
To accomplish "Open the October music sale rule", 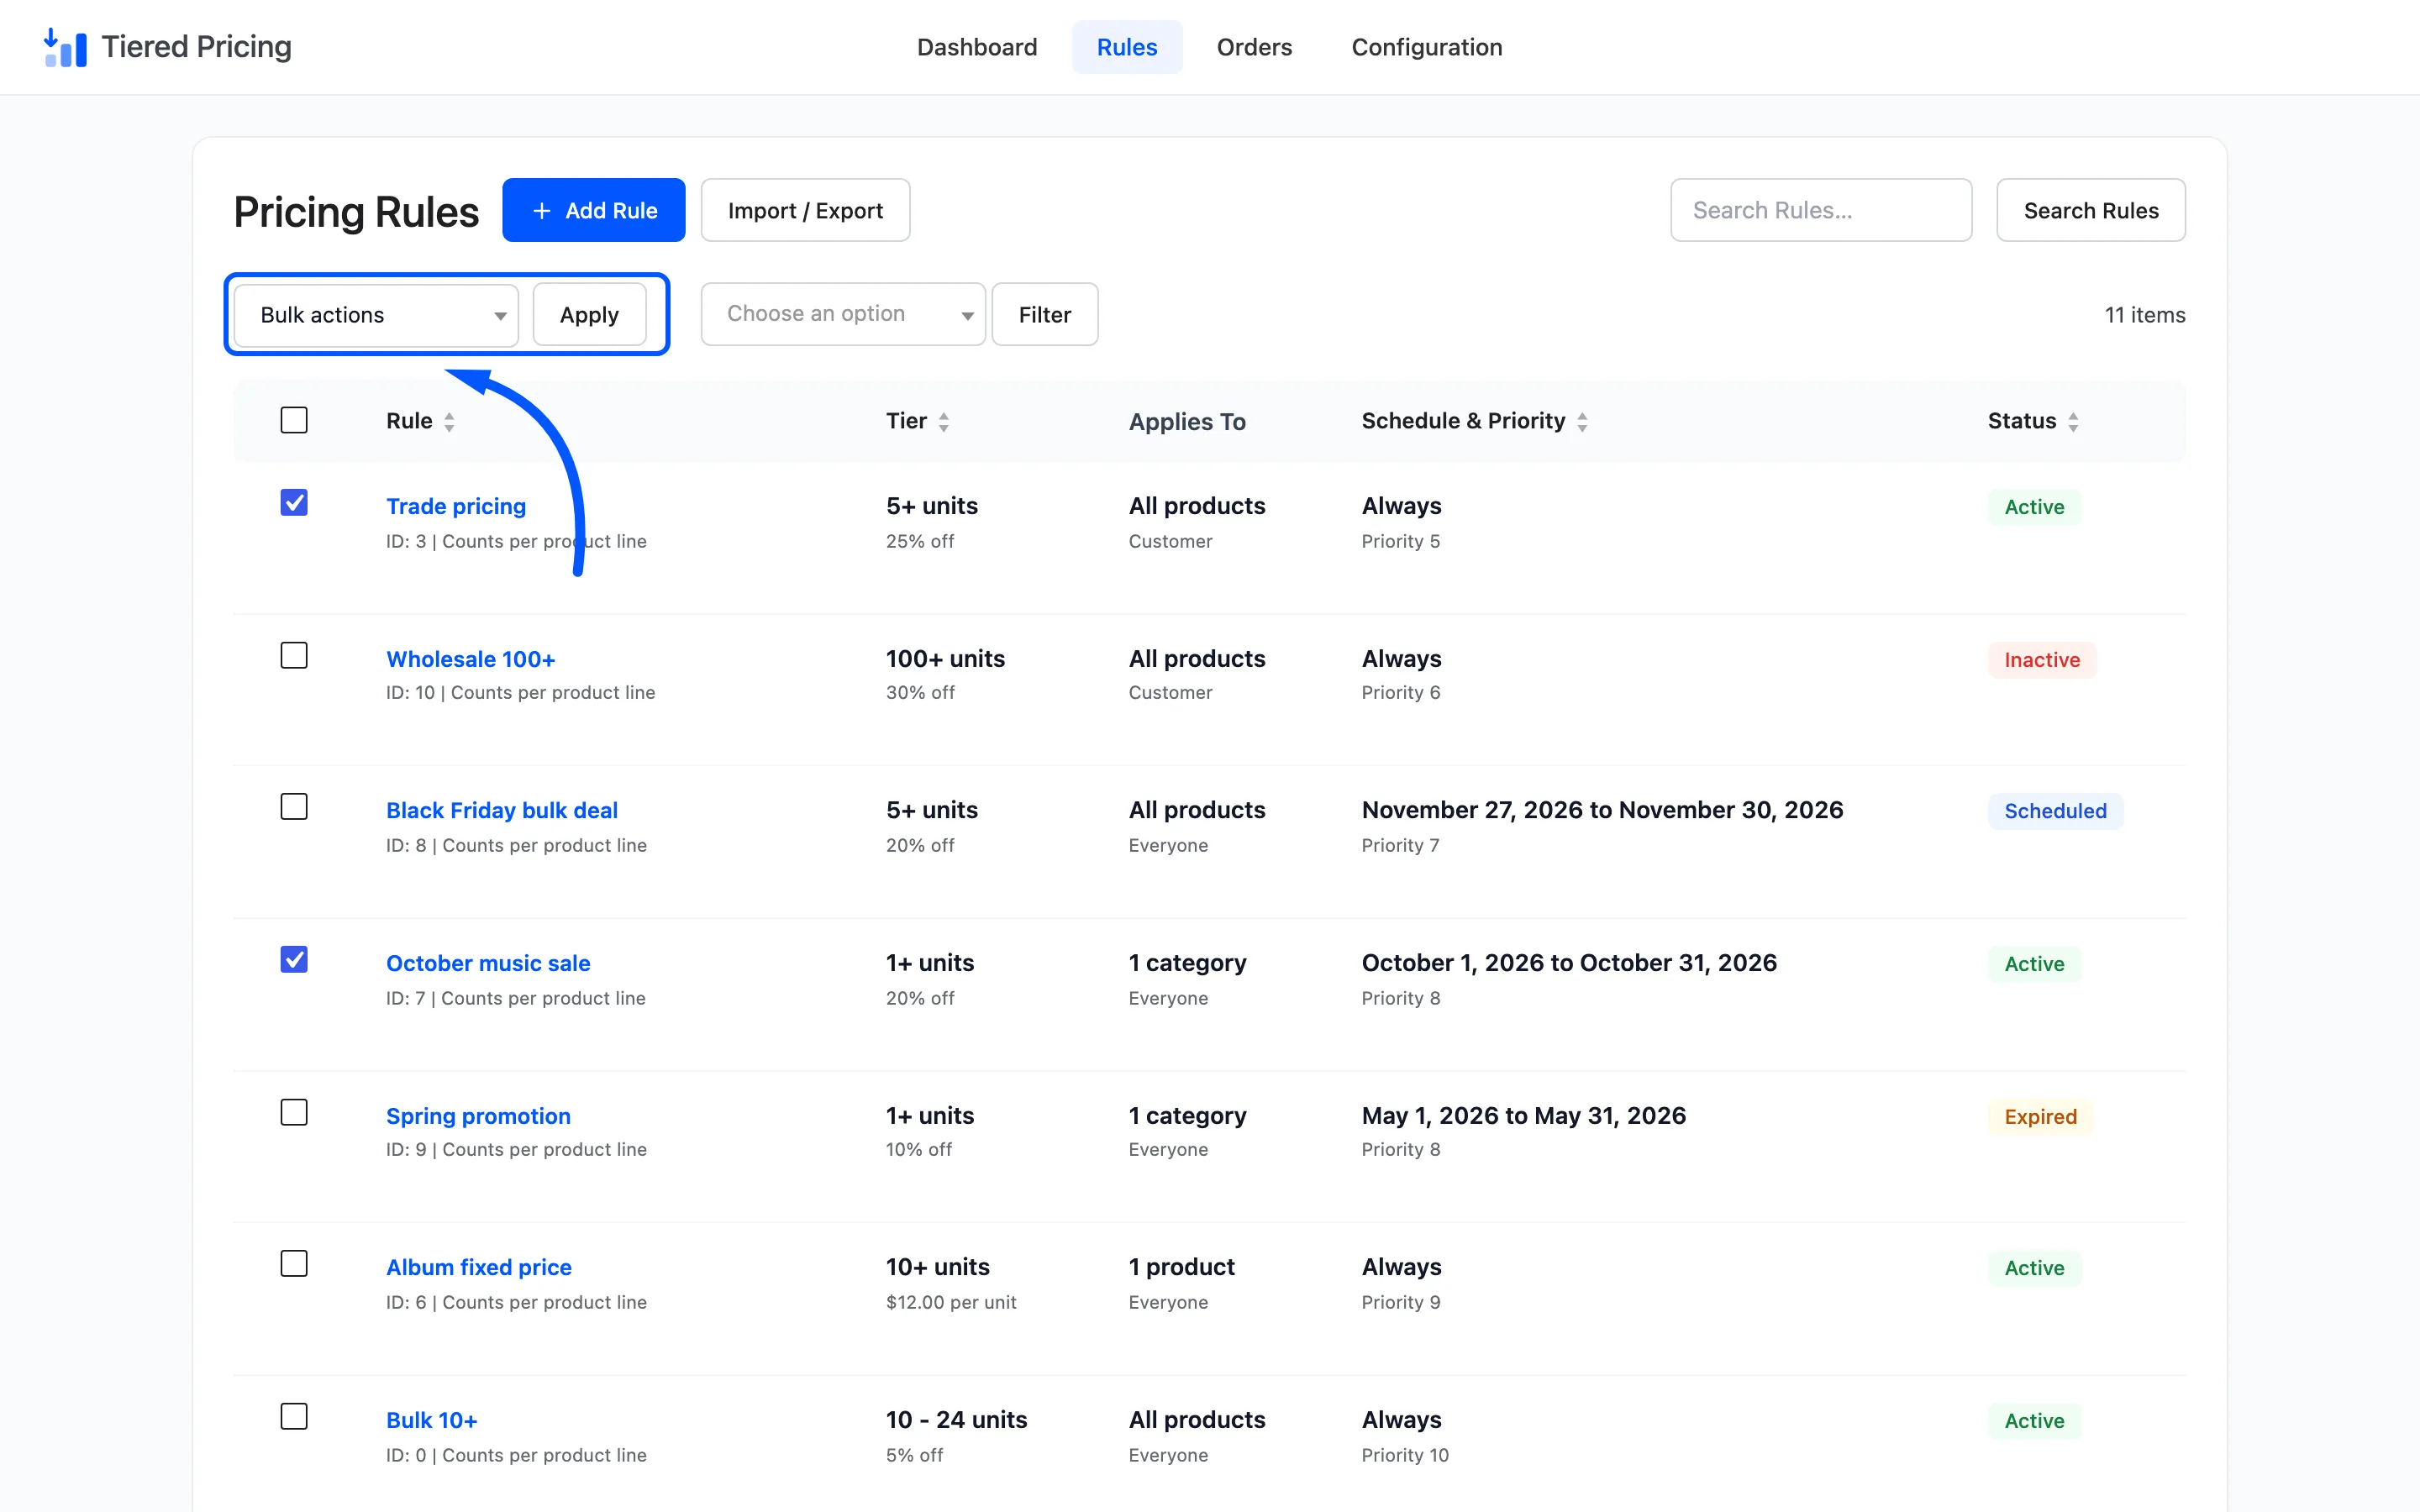I will [x=488, y=963].
